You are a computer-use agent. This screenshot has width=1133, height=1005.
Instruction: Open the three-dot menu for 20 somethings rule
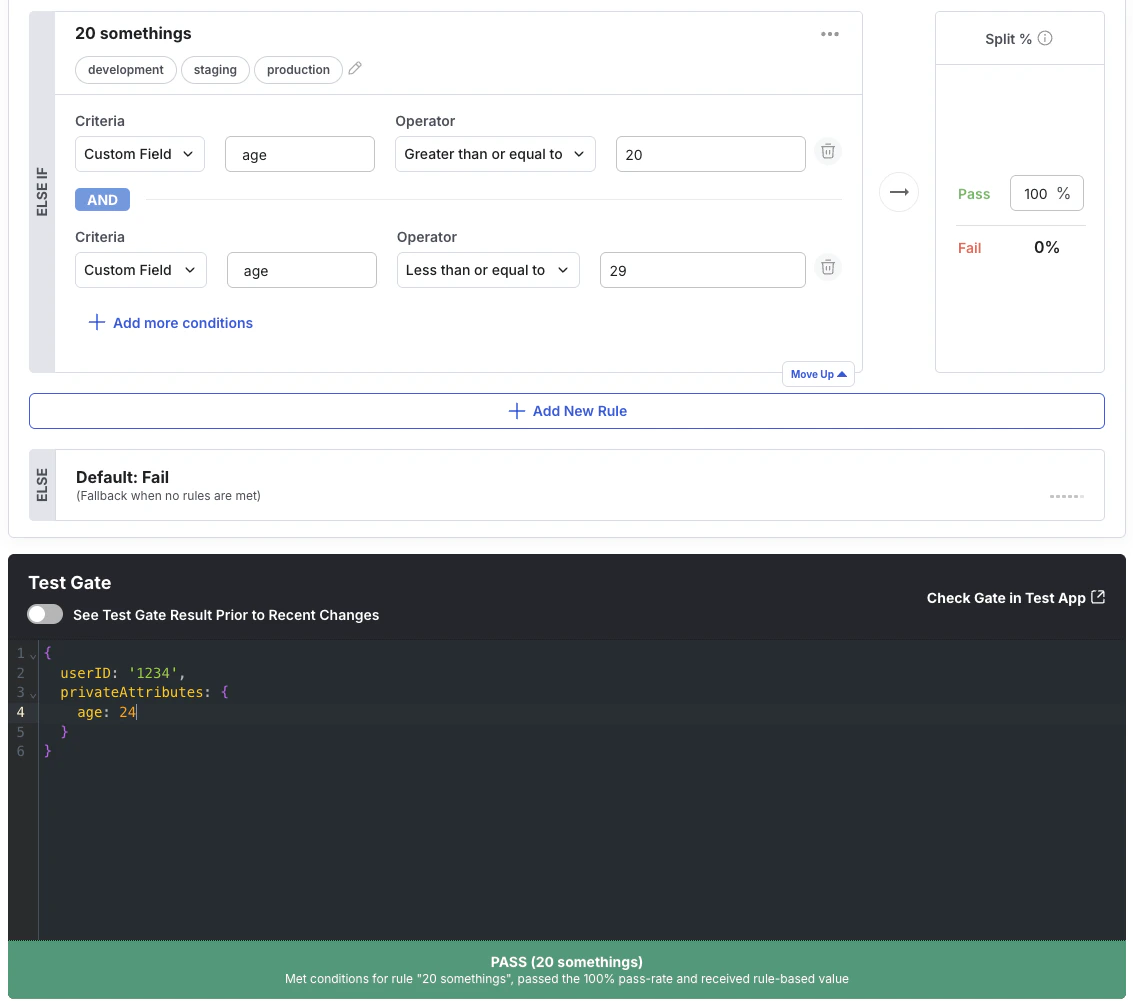pos(830,34)
